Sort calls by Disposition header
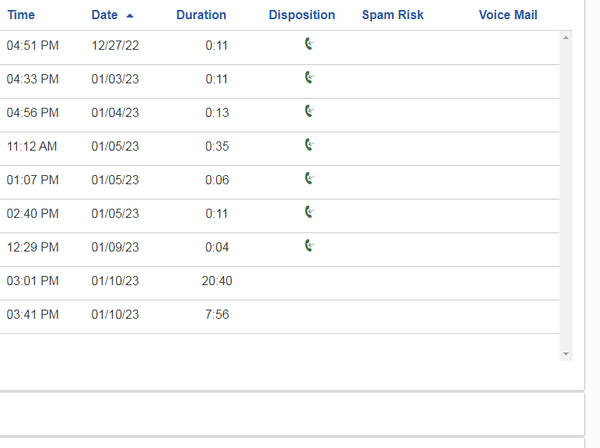The image size is (600, 448). pos(302,15)
